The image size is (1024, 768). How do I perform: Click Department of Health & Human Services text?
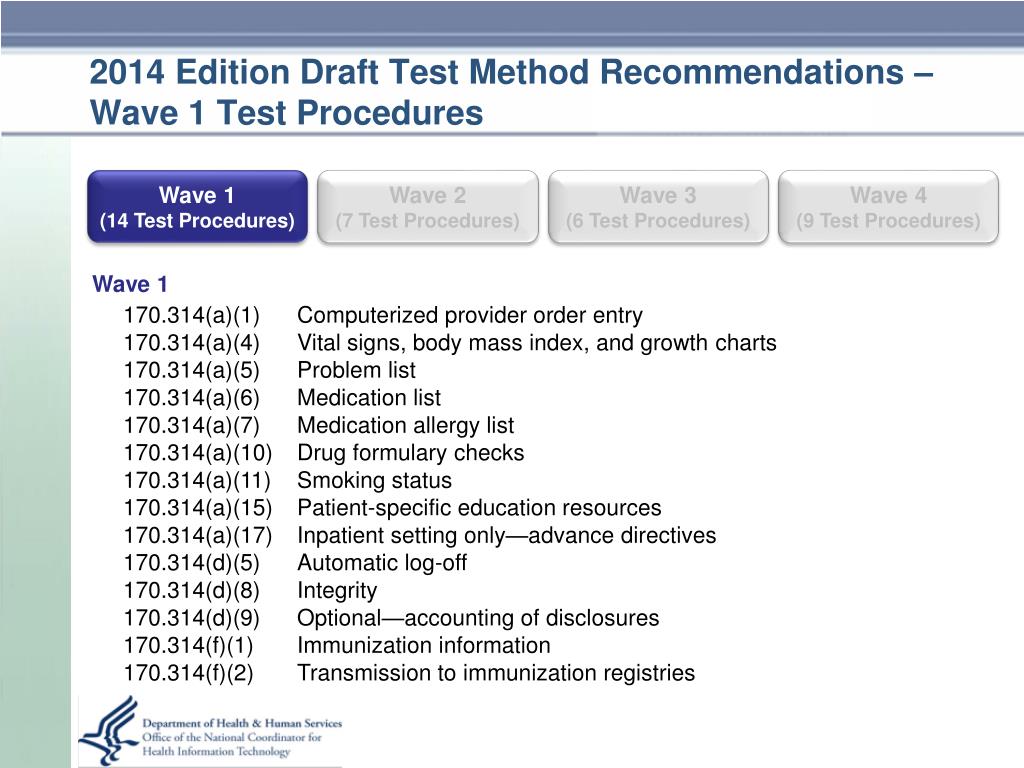click(242, 724)
